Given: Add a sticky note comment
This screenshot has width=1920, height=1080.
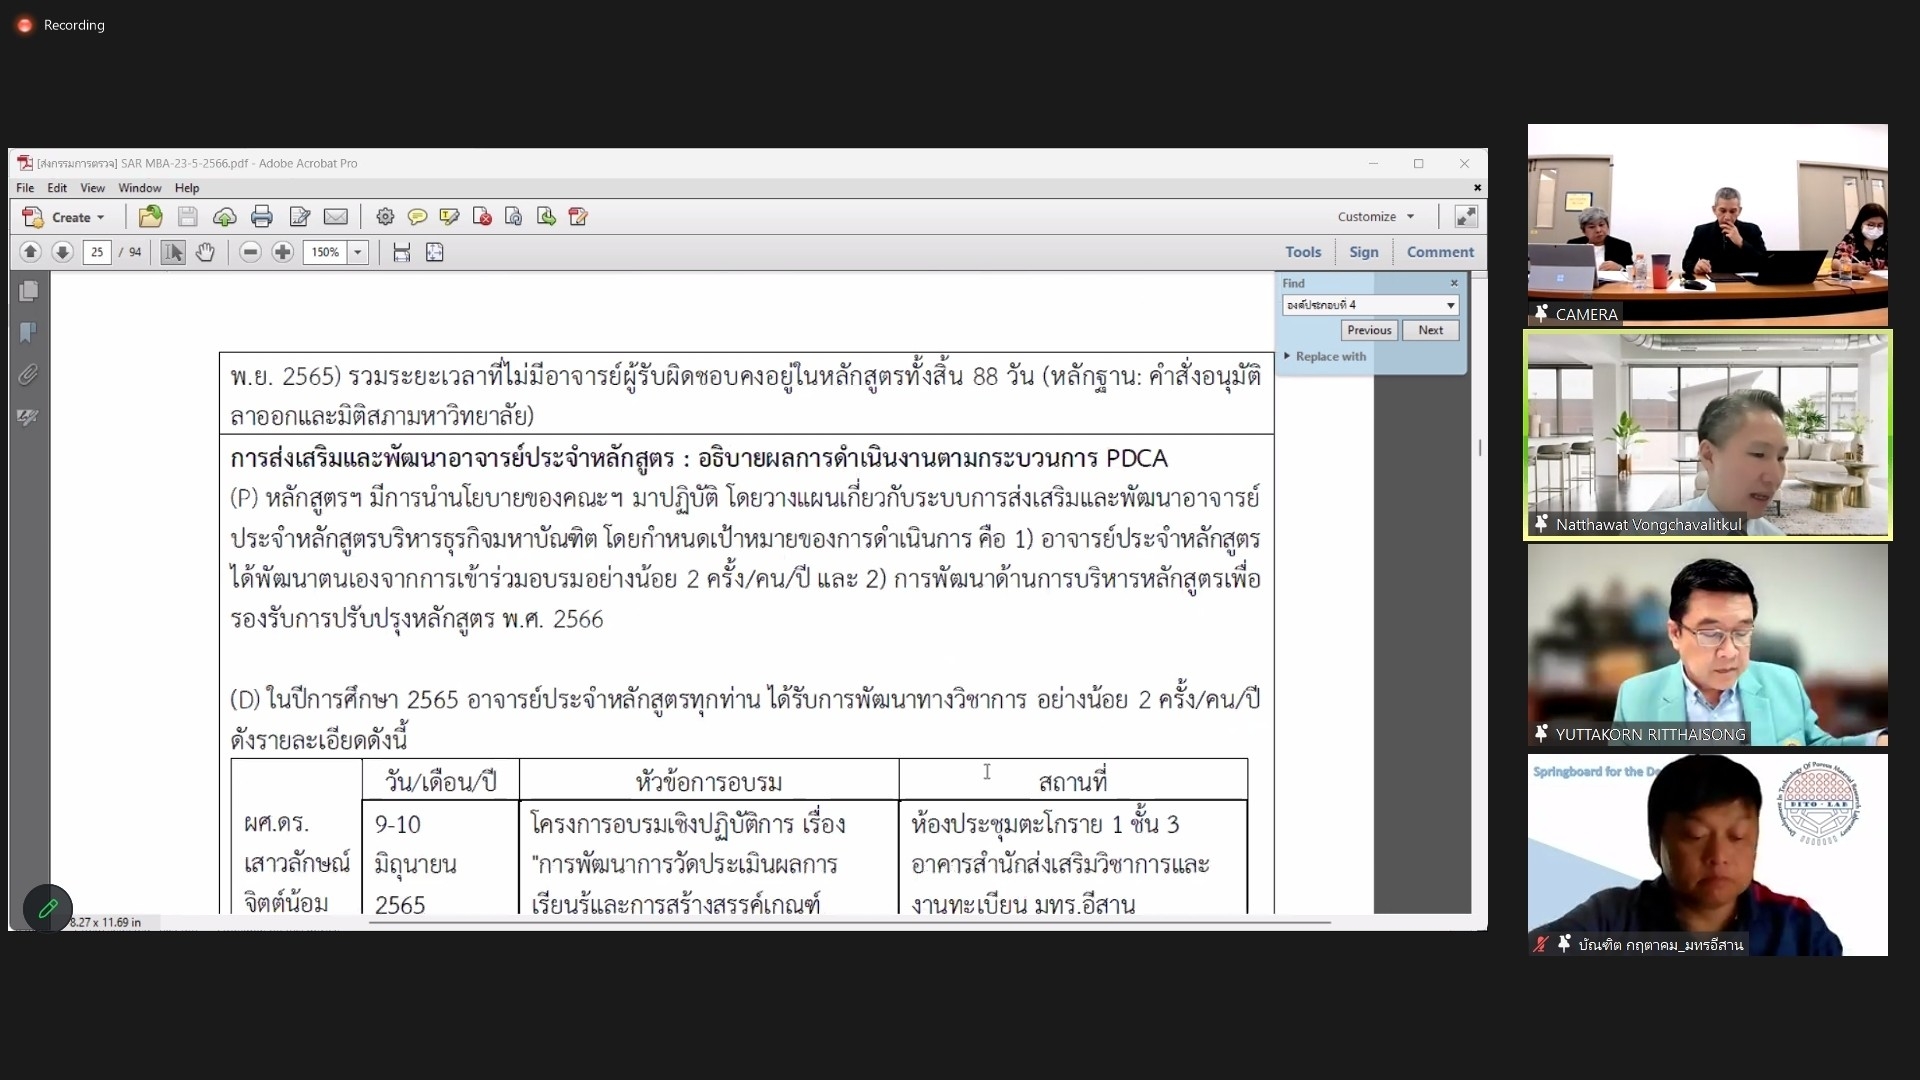Looking at the screenshot, I should [x=417, y=217].
